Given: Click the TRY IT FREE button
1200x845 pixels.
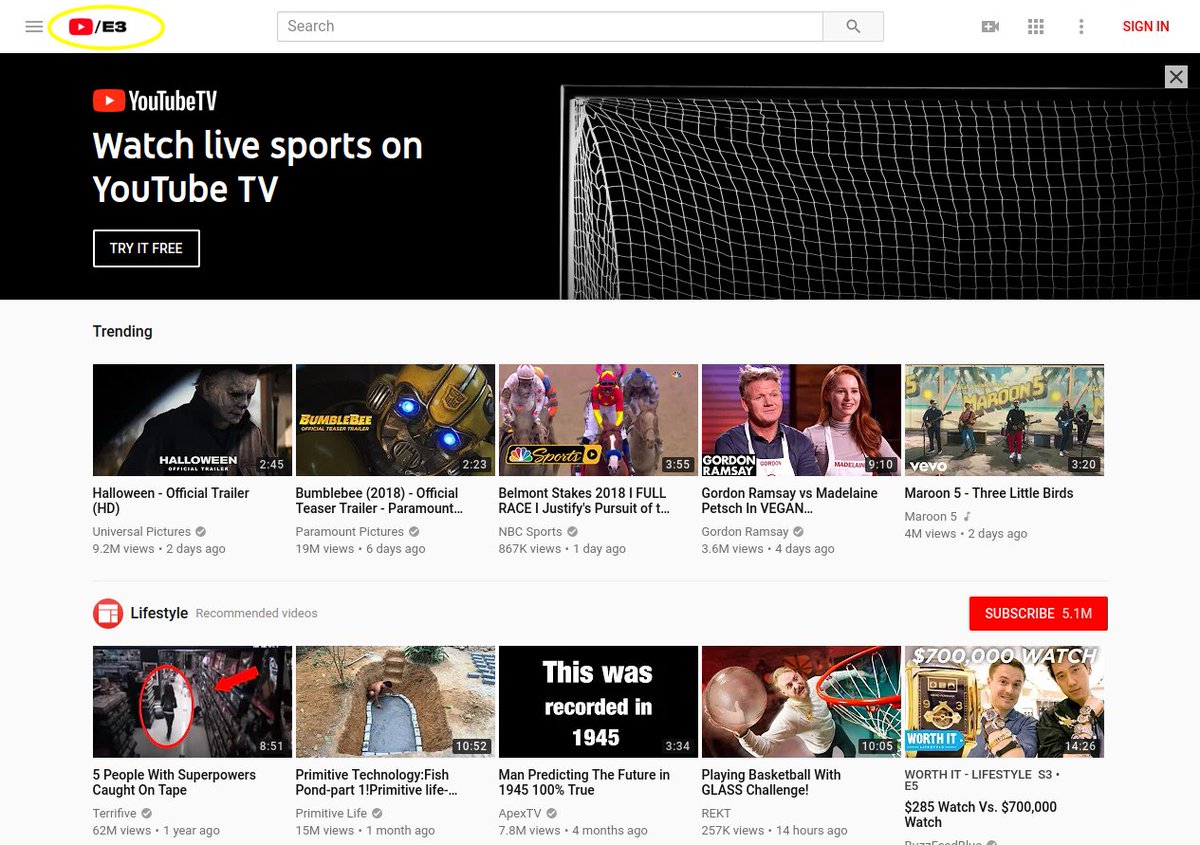Looking at the screenshot, I should [x=146, y=249].
